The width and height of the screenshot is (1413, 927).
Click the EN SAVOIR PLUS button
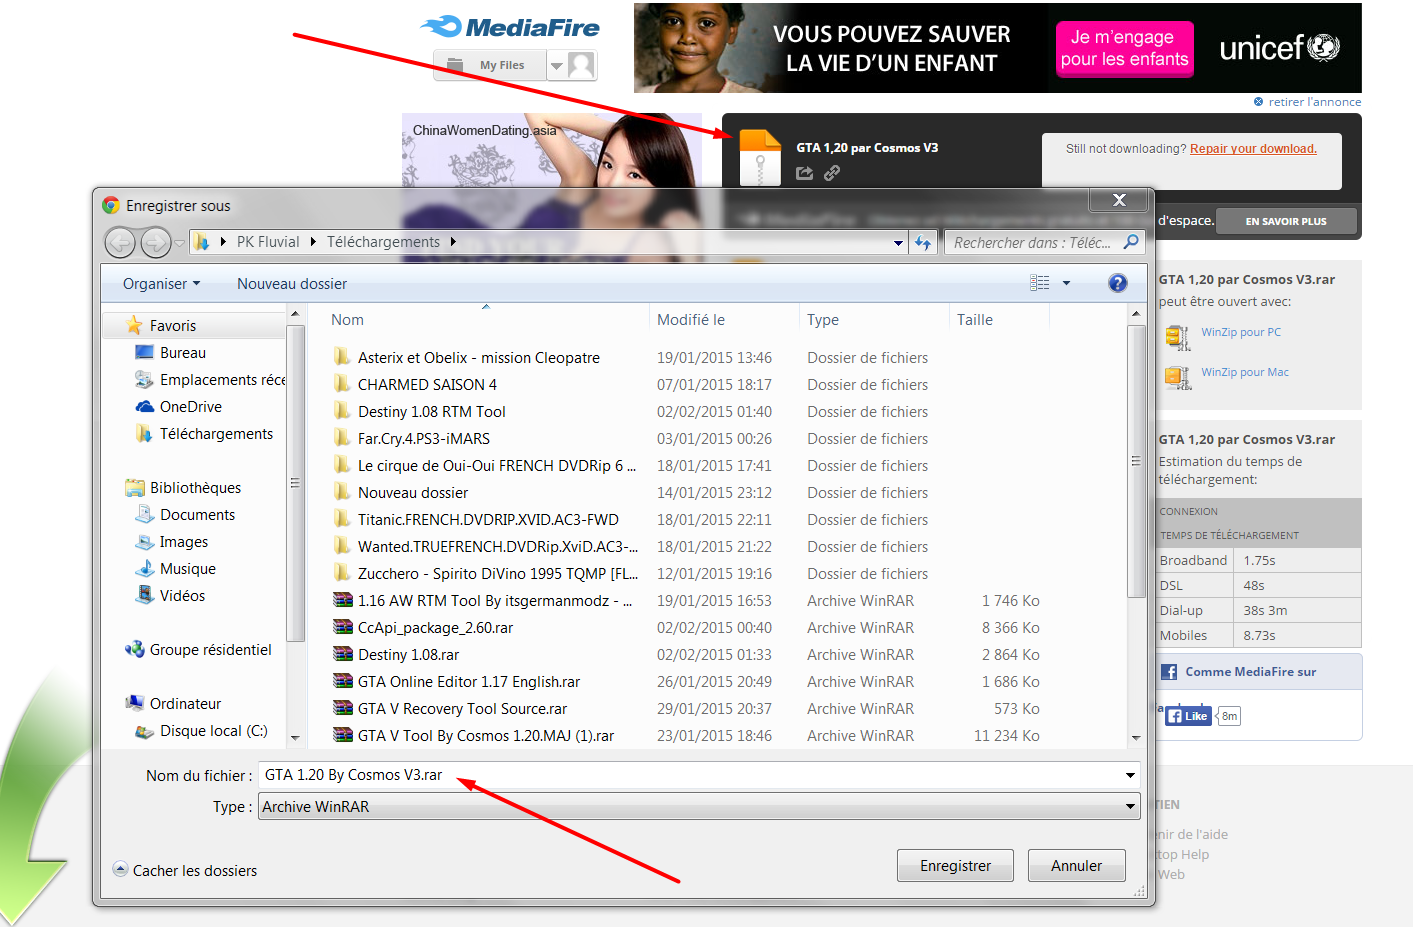click(1286, 221)
